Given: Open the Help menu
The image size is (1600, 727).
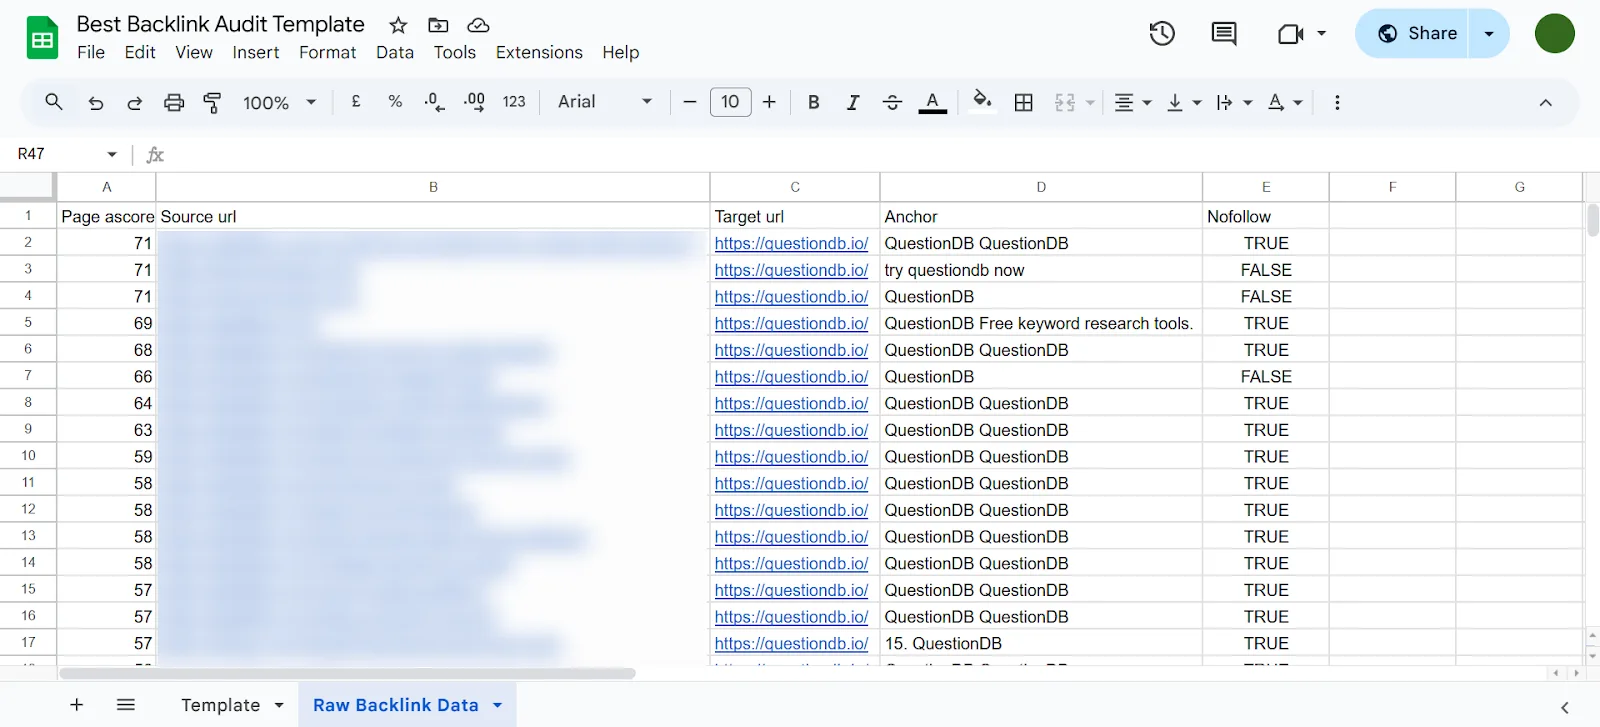Looking at the screenshot, I should point(621,52).
